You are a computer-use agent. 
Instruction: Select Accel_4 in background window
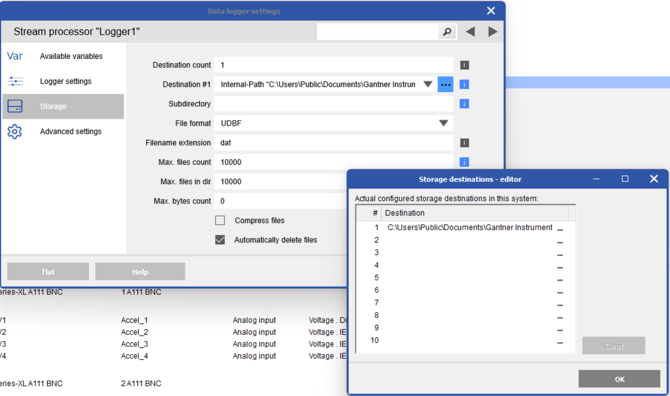[x=134, y=356]
